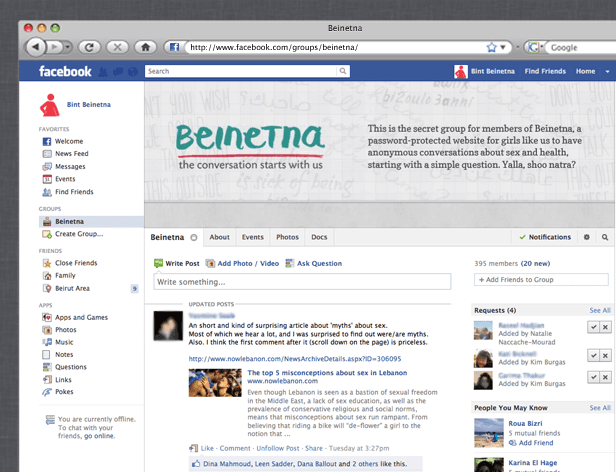Click the Write something post box

302,282
